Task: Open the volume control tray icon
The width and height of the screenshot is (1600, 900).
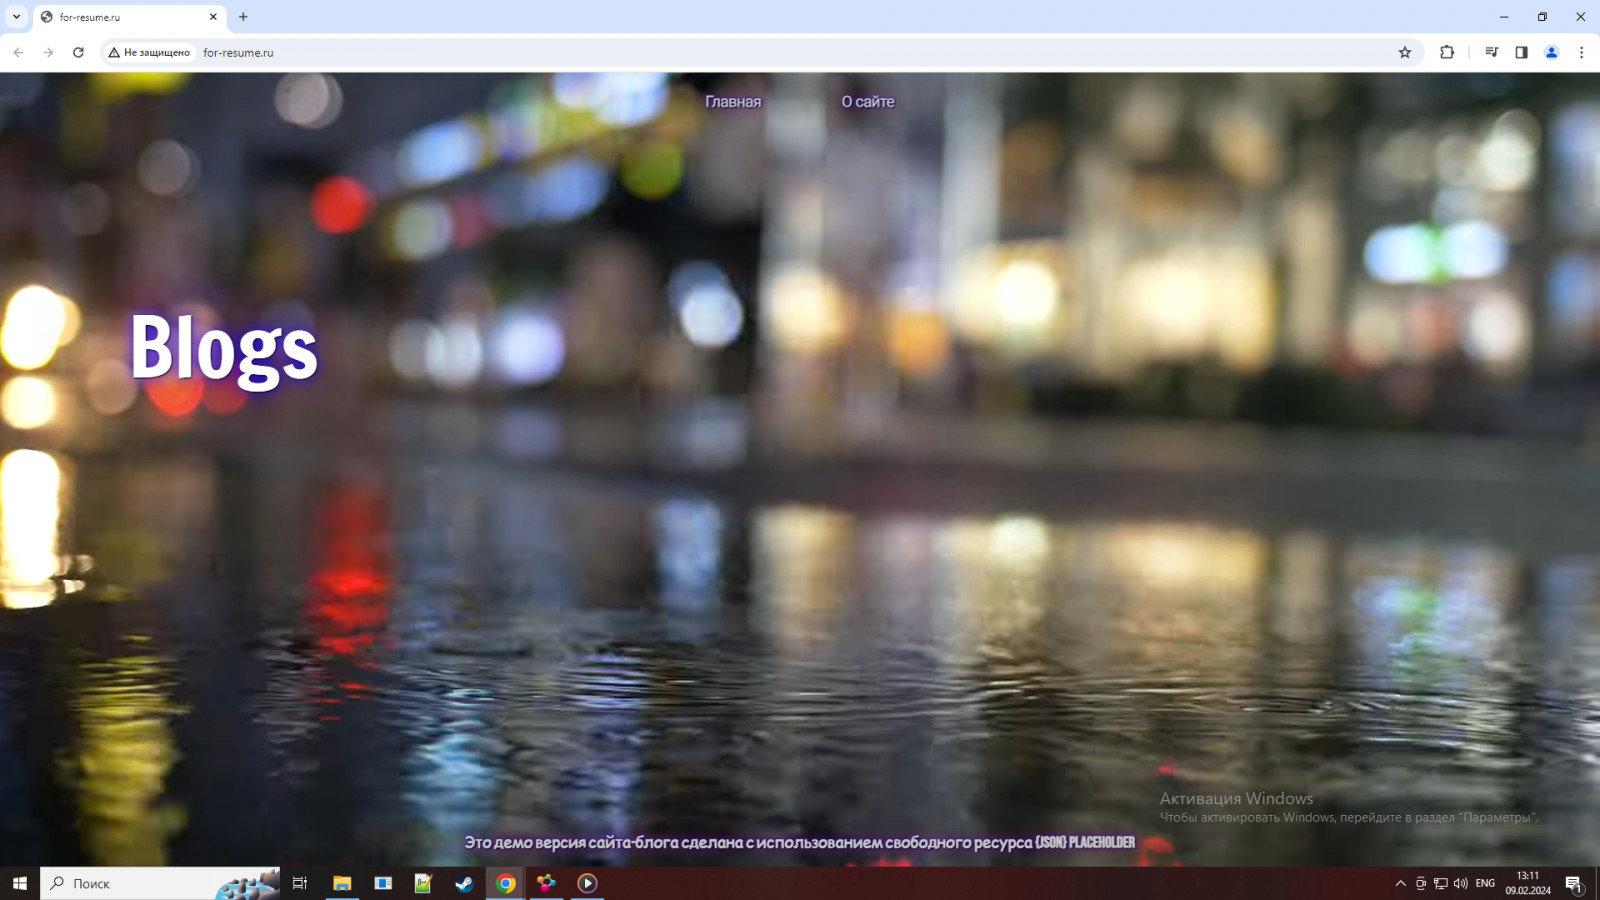Action: pos(1461,883)
